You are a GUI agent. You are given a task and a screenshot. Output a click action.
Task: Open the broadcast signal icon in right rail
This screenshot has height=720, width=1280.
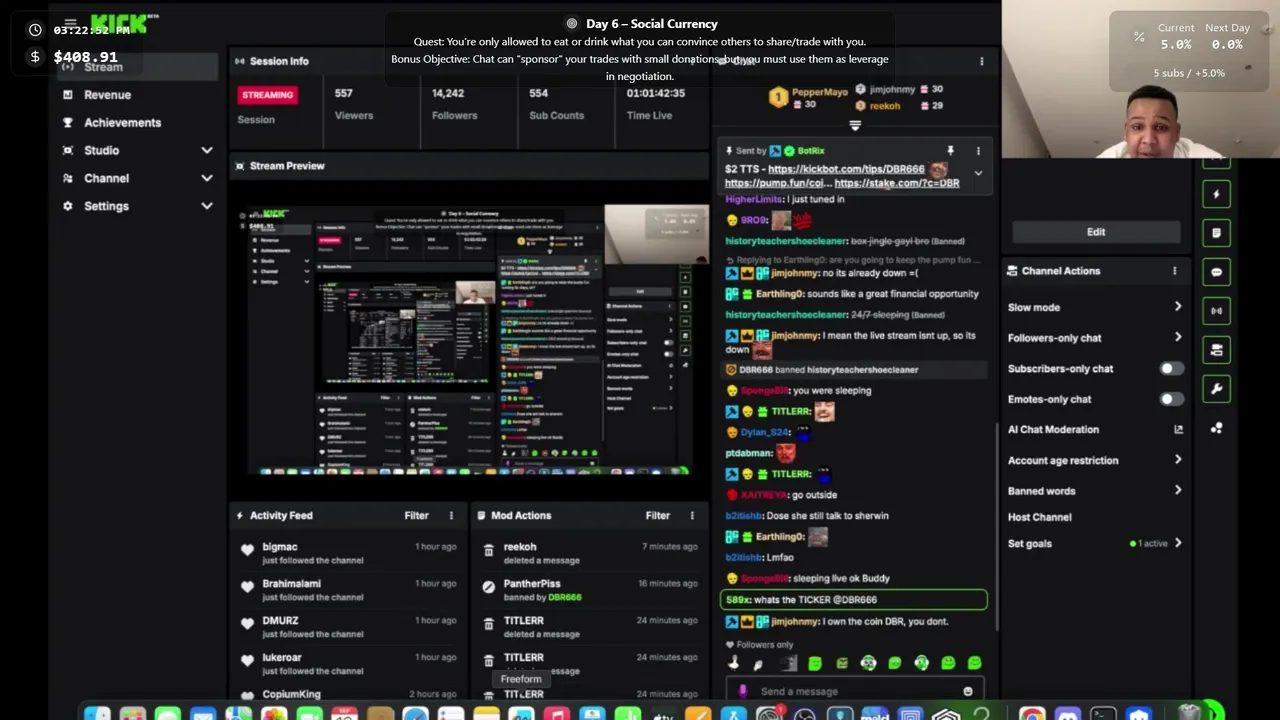point(1216,311)
